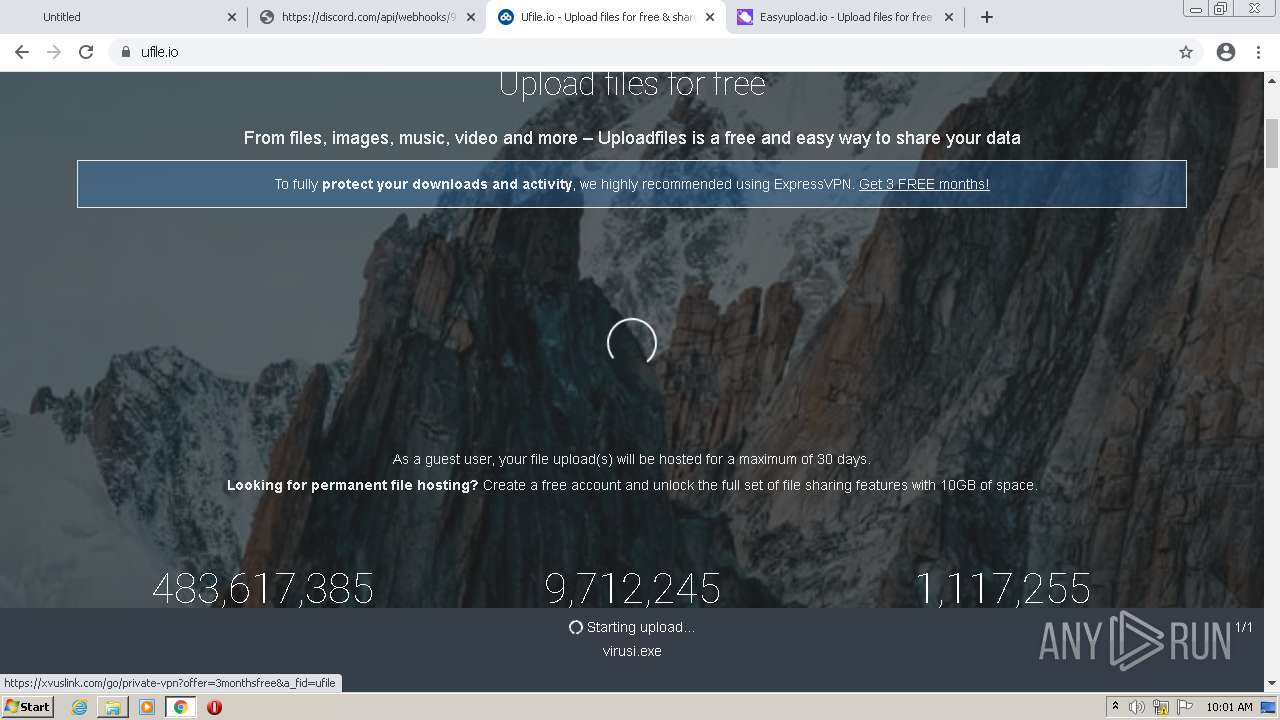Click the 'Upload files for free' heading
1280x720 pixels.
(632, 84)
